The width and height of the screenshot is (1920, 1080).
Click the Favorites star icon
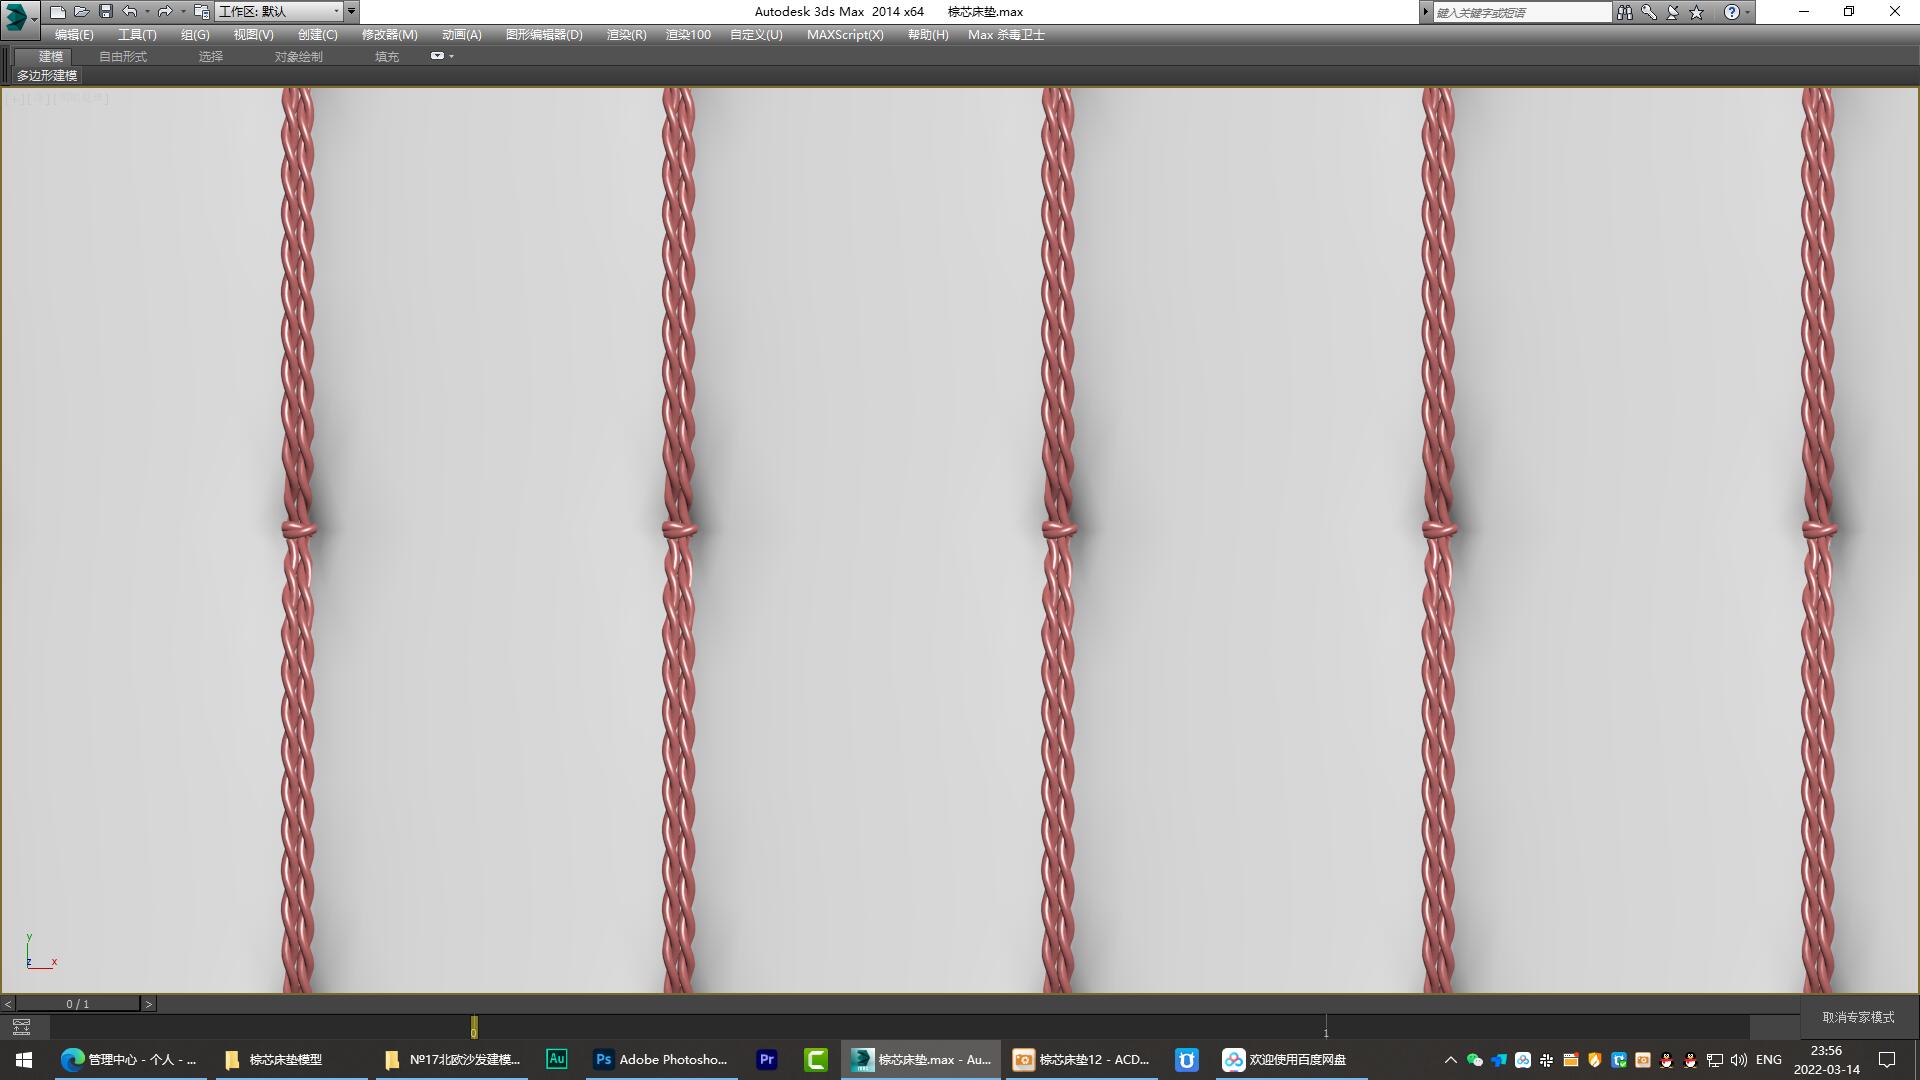1697,12
